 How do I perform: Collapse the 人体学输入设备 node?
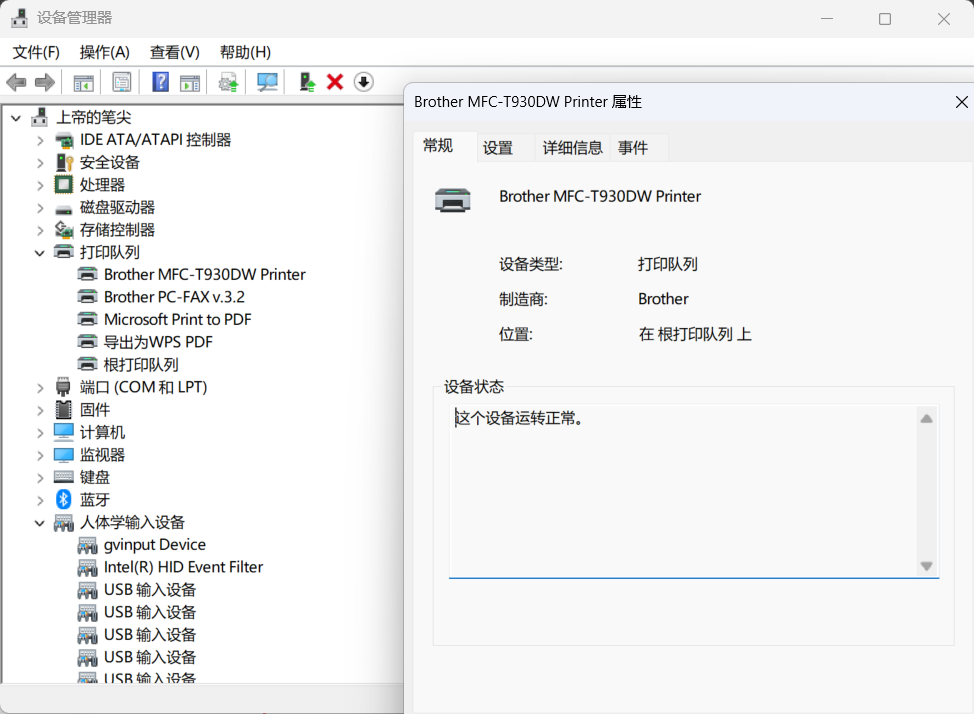tap(40, 523)
